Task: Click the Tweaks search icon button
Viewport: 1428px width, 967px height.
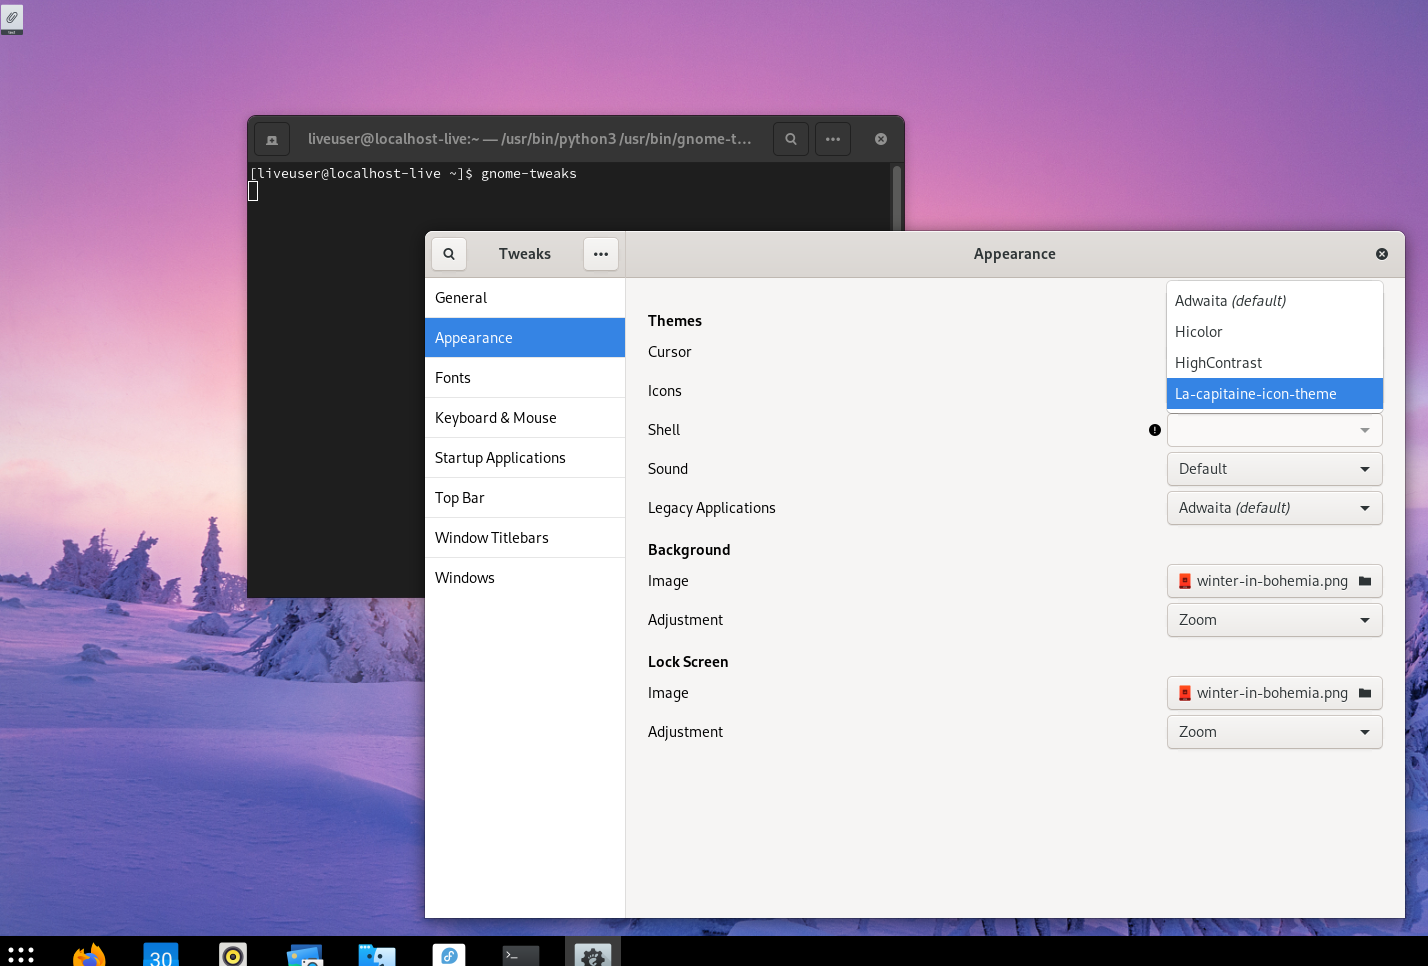Action: 449,254
